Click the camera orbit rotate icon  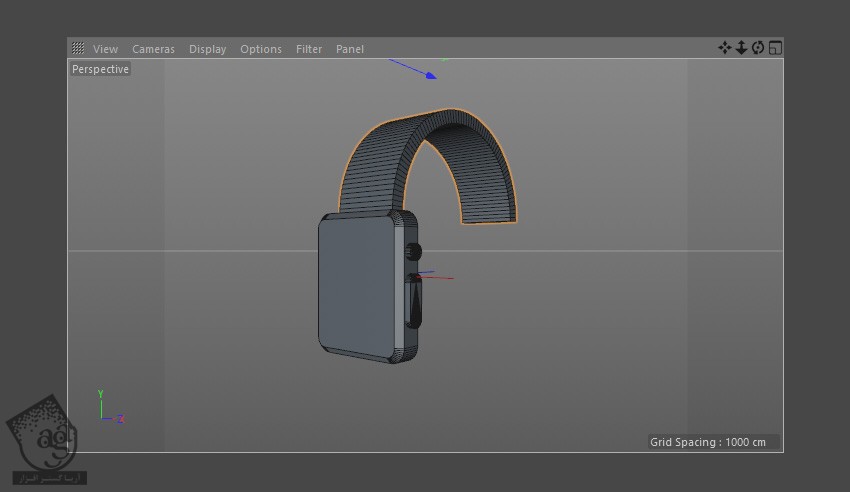tap(758, 48)
